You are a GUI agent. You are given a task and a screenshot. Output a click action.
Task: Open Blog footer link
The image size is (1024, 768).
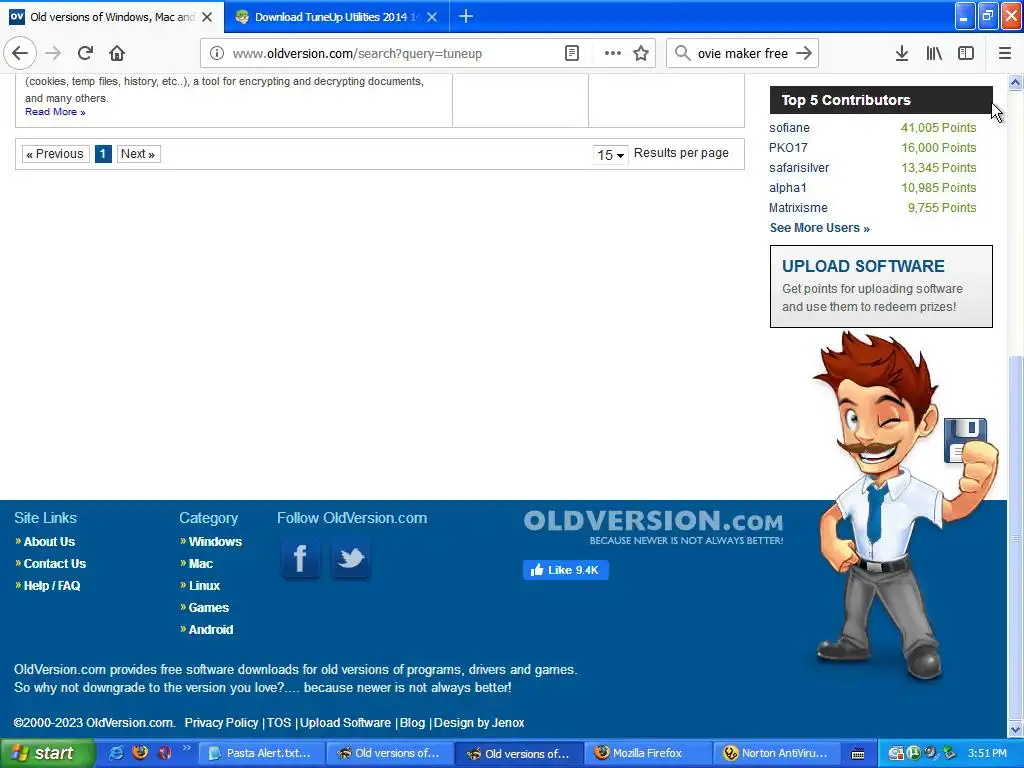pyautogui.click(x=412, y=722)
